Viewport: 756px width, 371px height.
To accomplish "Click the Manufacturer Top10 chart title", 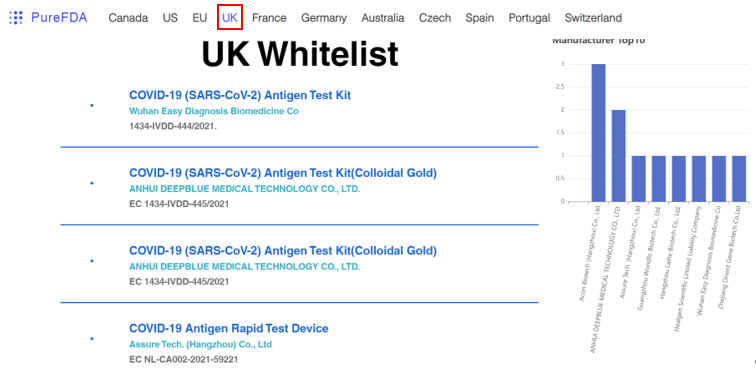I will tap(598, 41).
